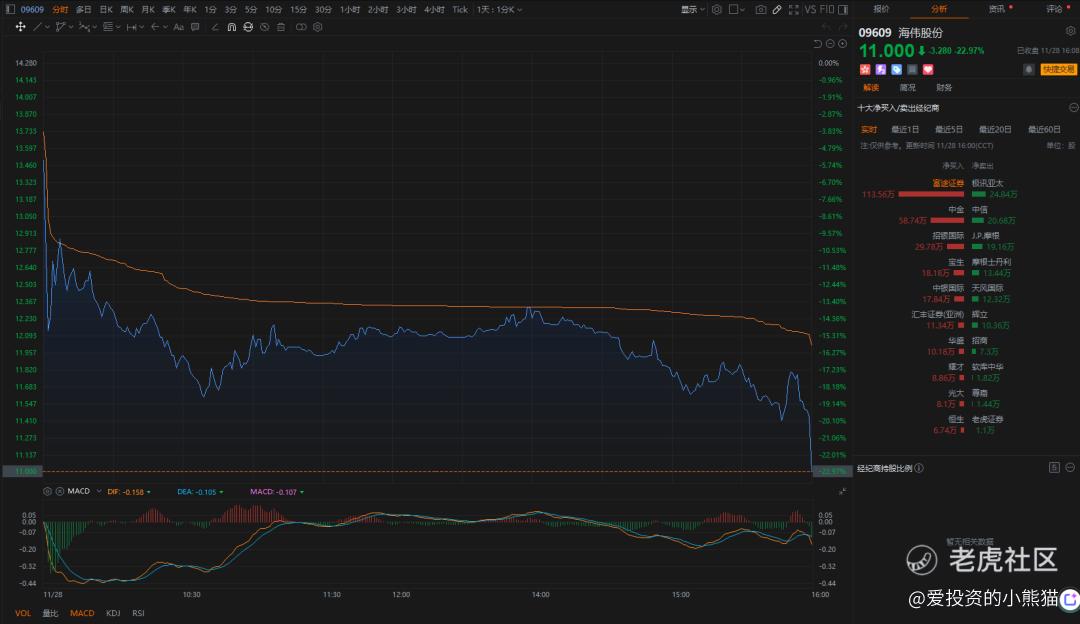Add a comment note annotation
This screenshot has width=1080, height=624.
195,27
